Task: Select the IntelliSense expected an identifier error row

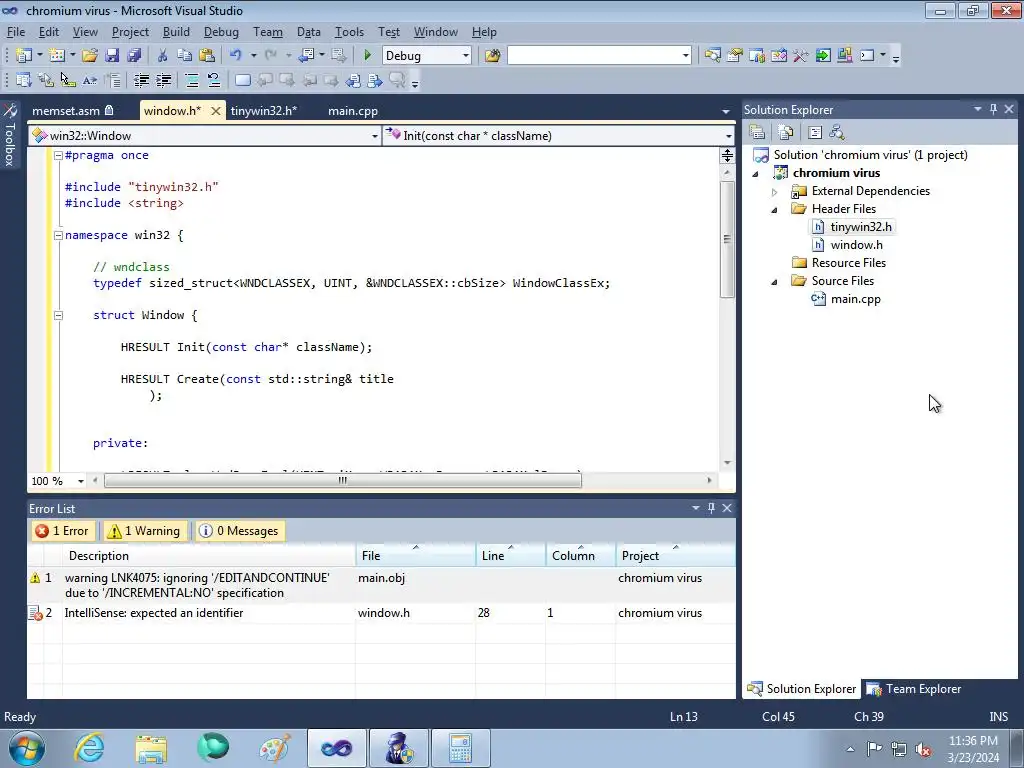Action: click(381, 613)
